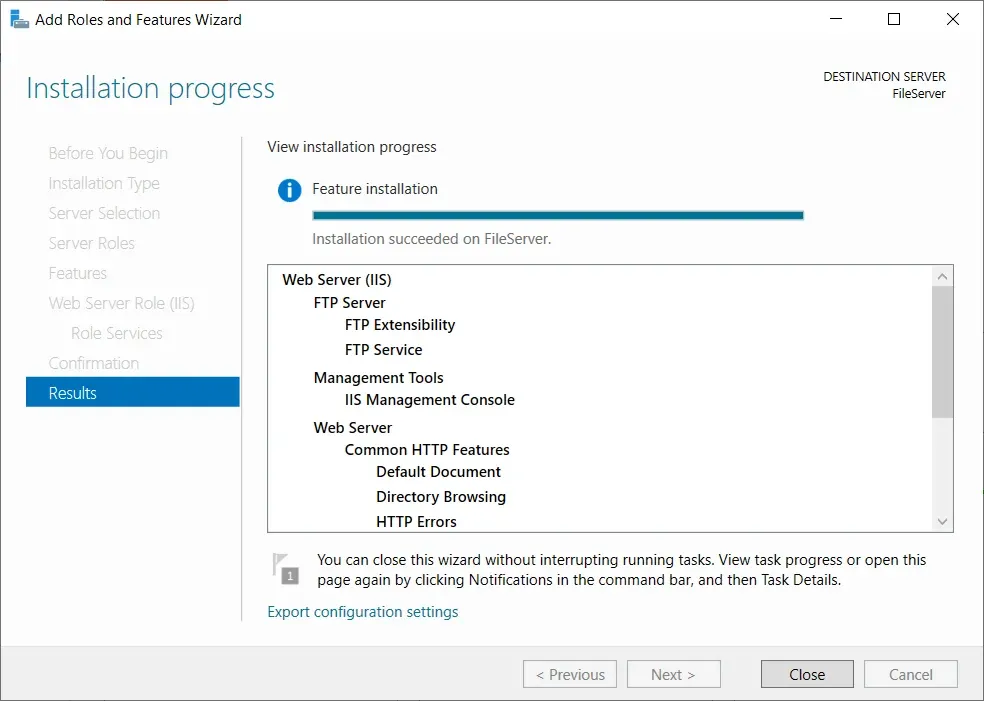Click the wizard app icon in title bar

pos(19,19)
